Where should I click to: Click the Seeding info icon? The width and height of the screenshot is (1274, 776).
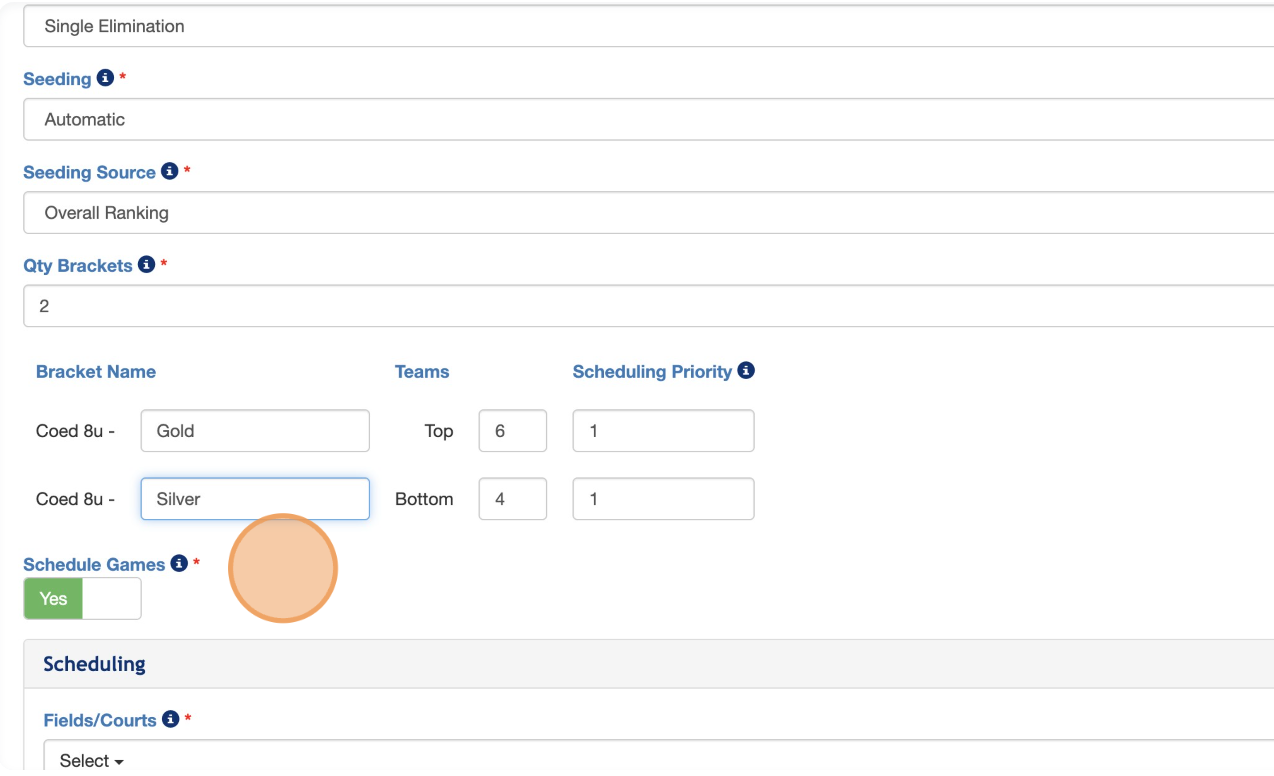(105, 79)
